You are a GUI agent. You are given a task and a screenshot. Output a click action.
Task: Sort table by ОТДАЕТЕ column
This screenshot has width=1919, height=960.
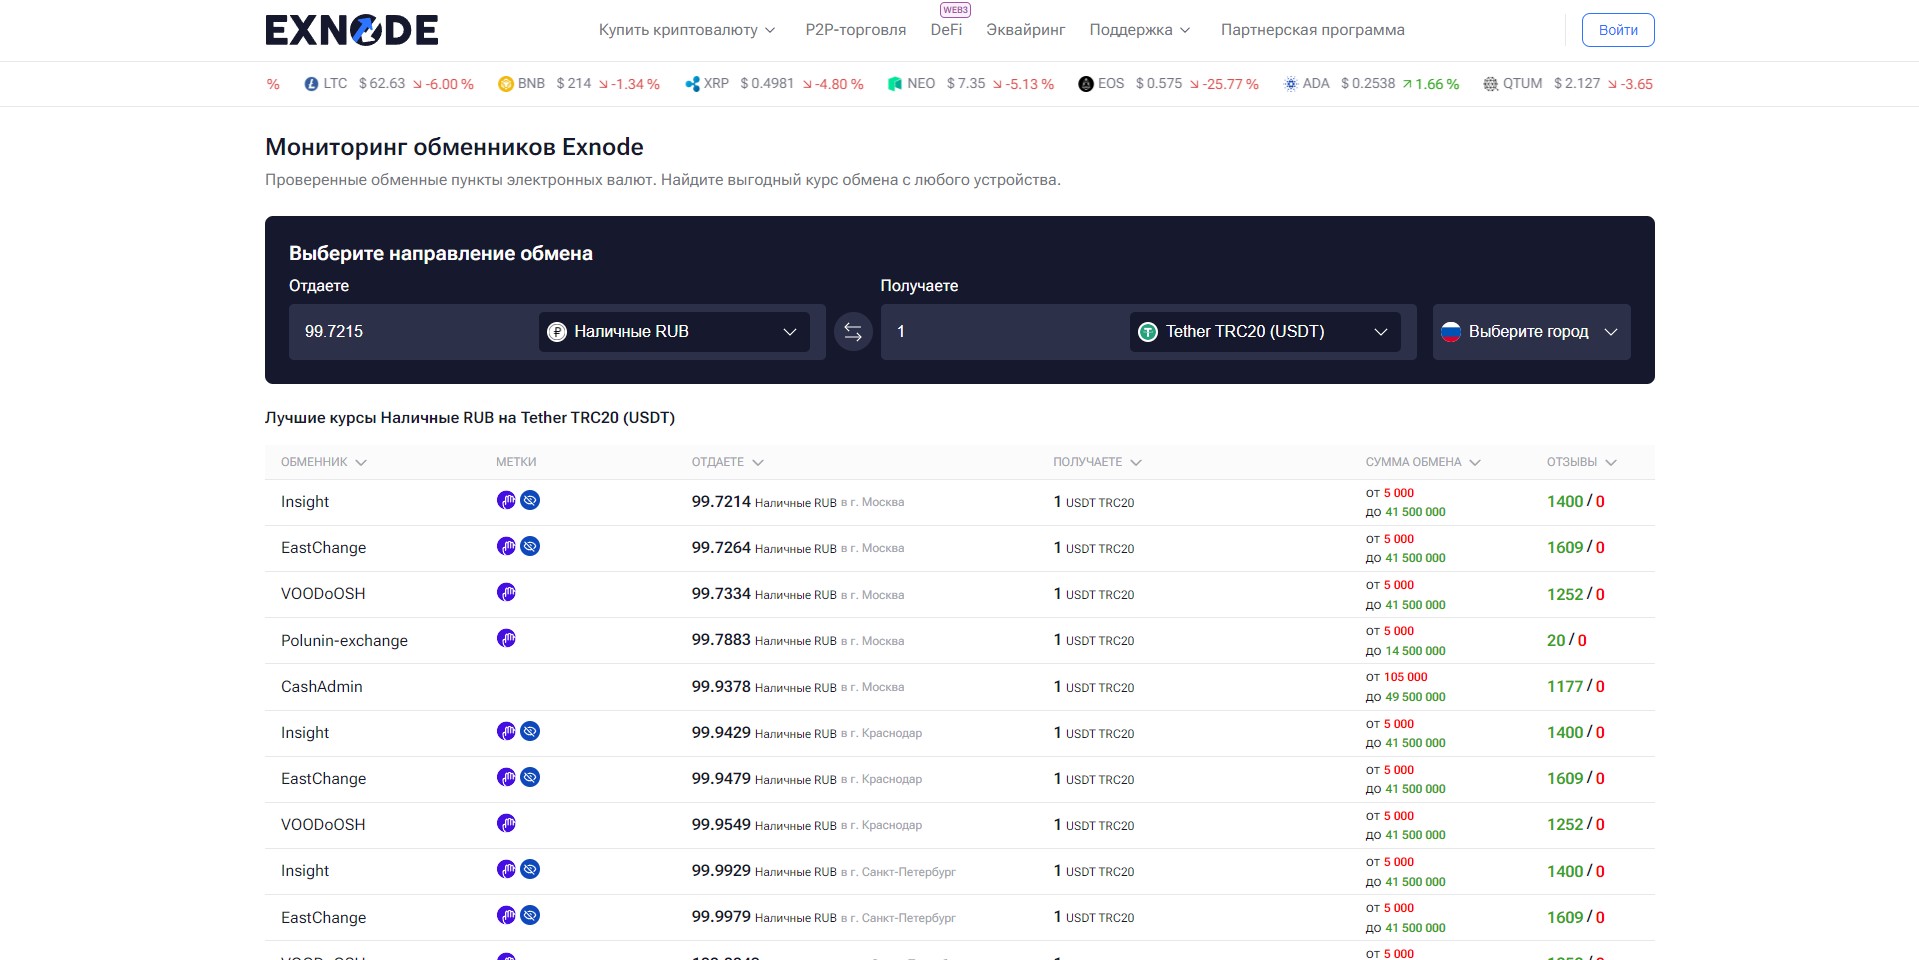click(728, 462)
